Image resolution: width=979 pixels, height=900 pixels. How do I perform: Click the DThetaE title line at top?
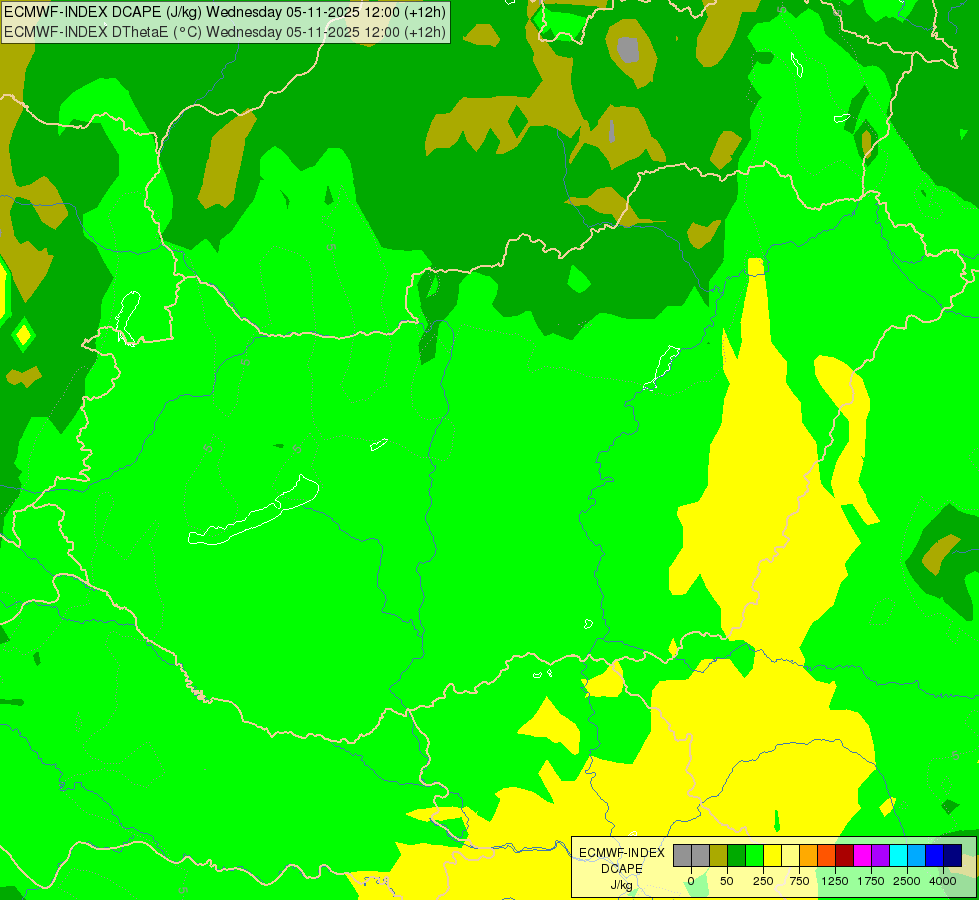(x=225, y=32)
